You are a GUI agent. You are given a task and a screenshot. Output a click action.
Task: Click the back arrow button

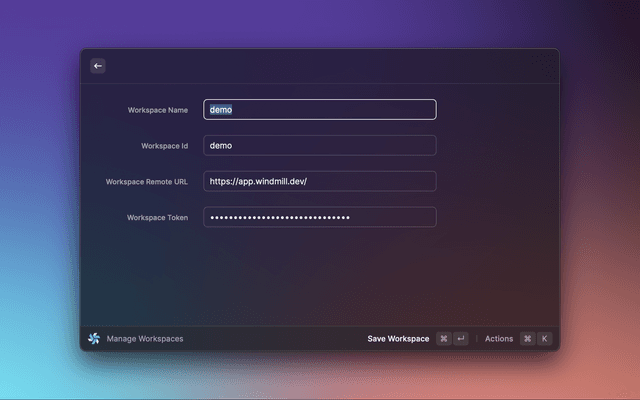pos(98,66)
